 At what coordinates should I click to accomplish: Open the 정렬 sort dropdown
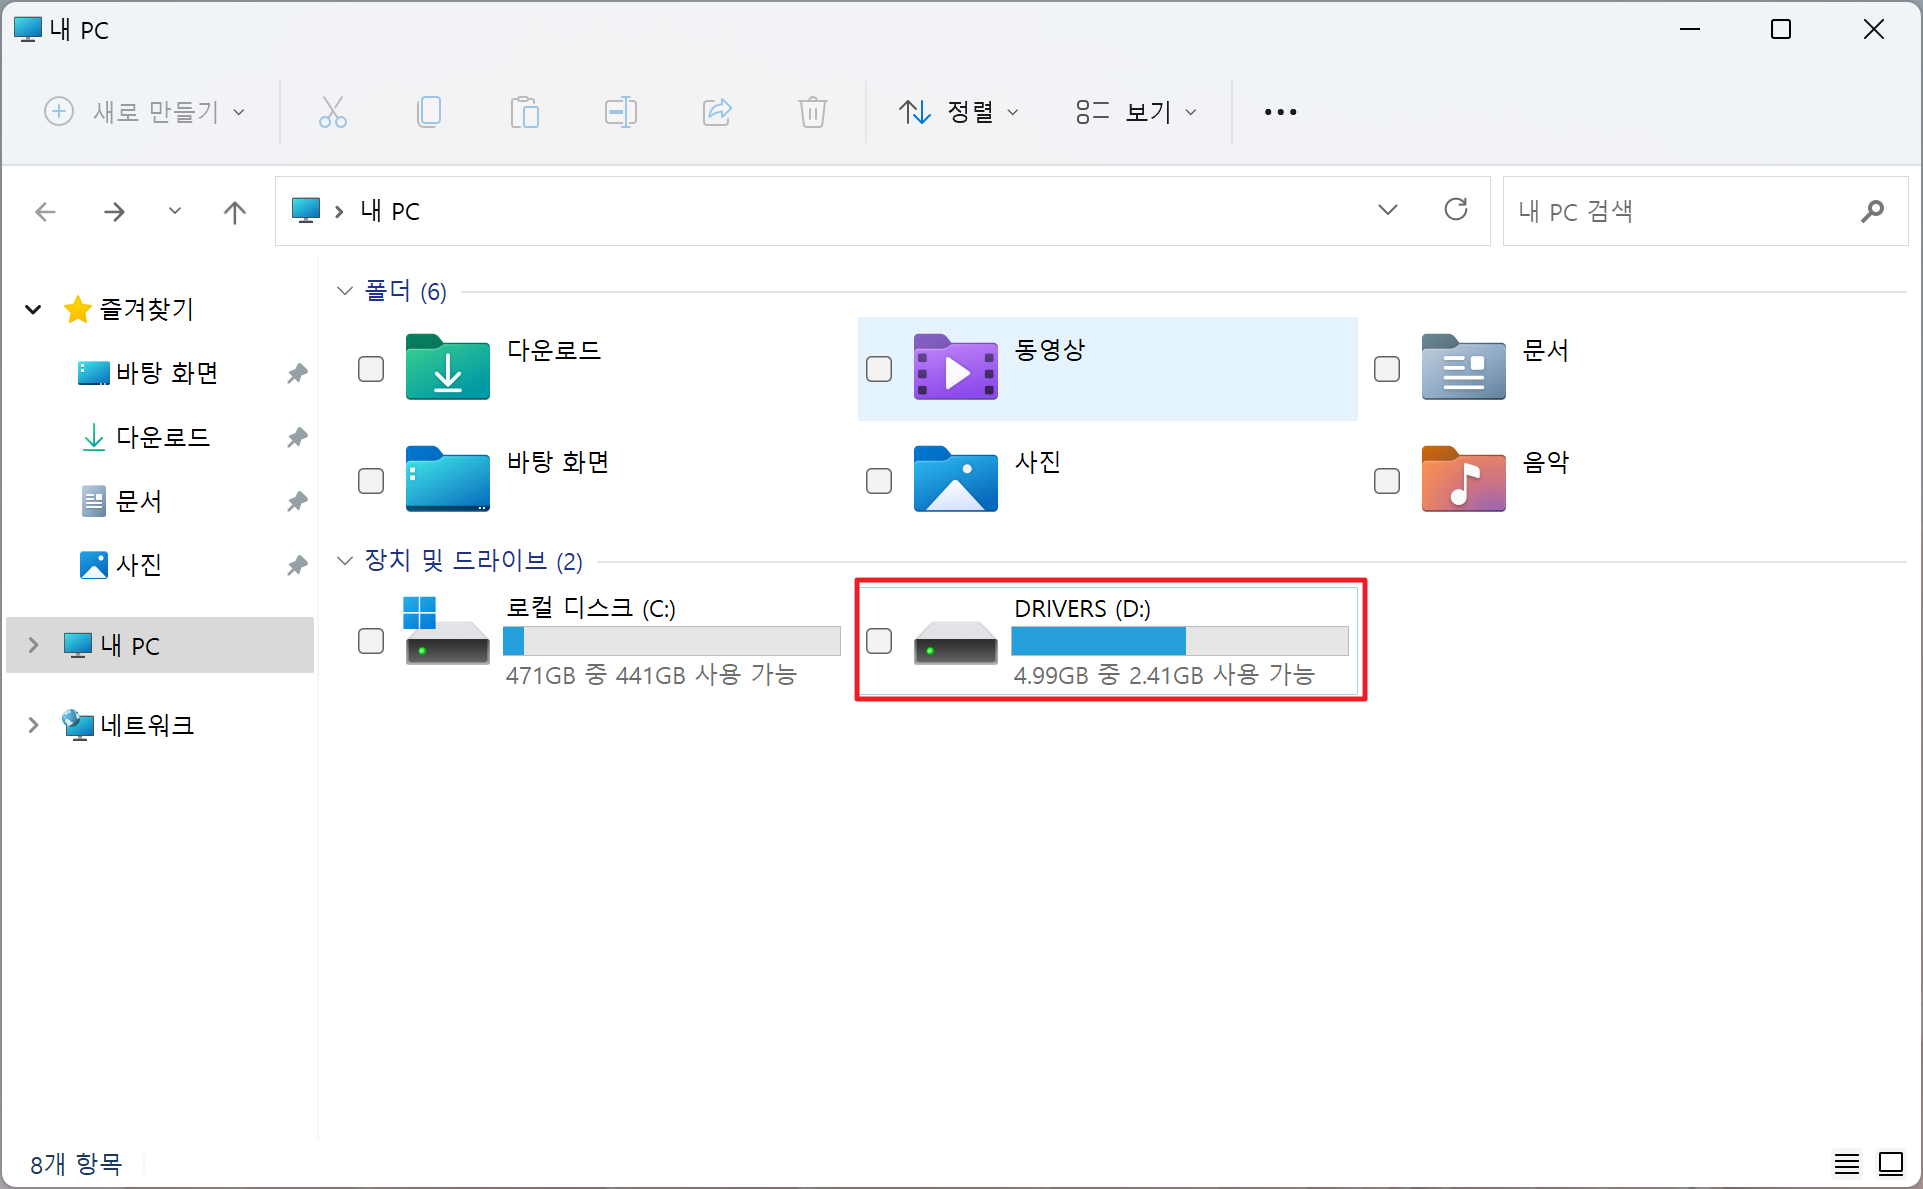[x=958, y=112]
